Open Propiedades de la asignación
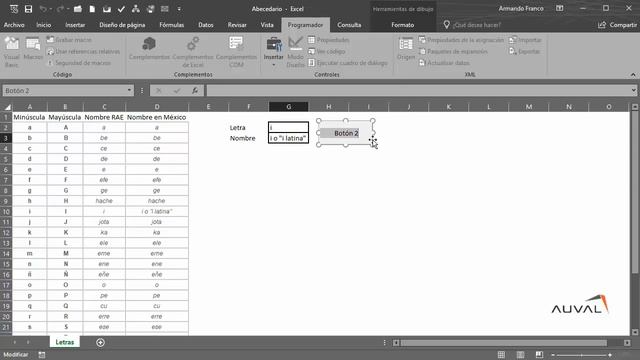 point(461,40)
